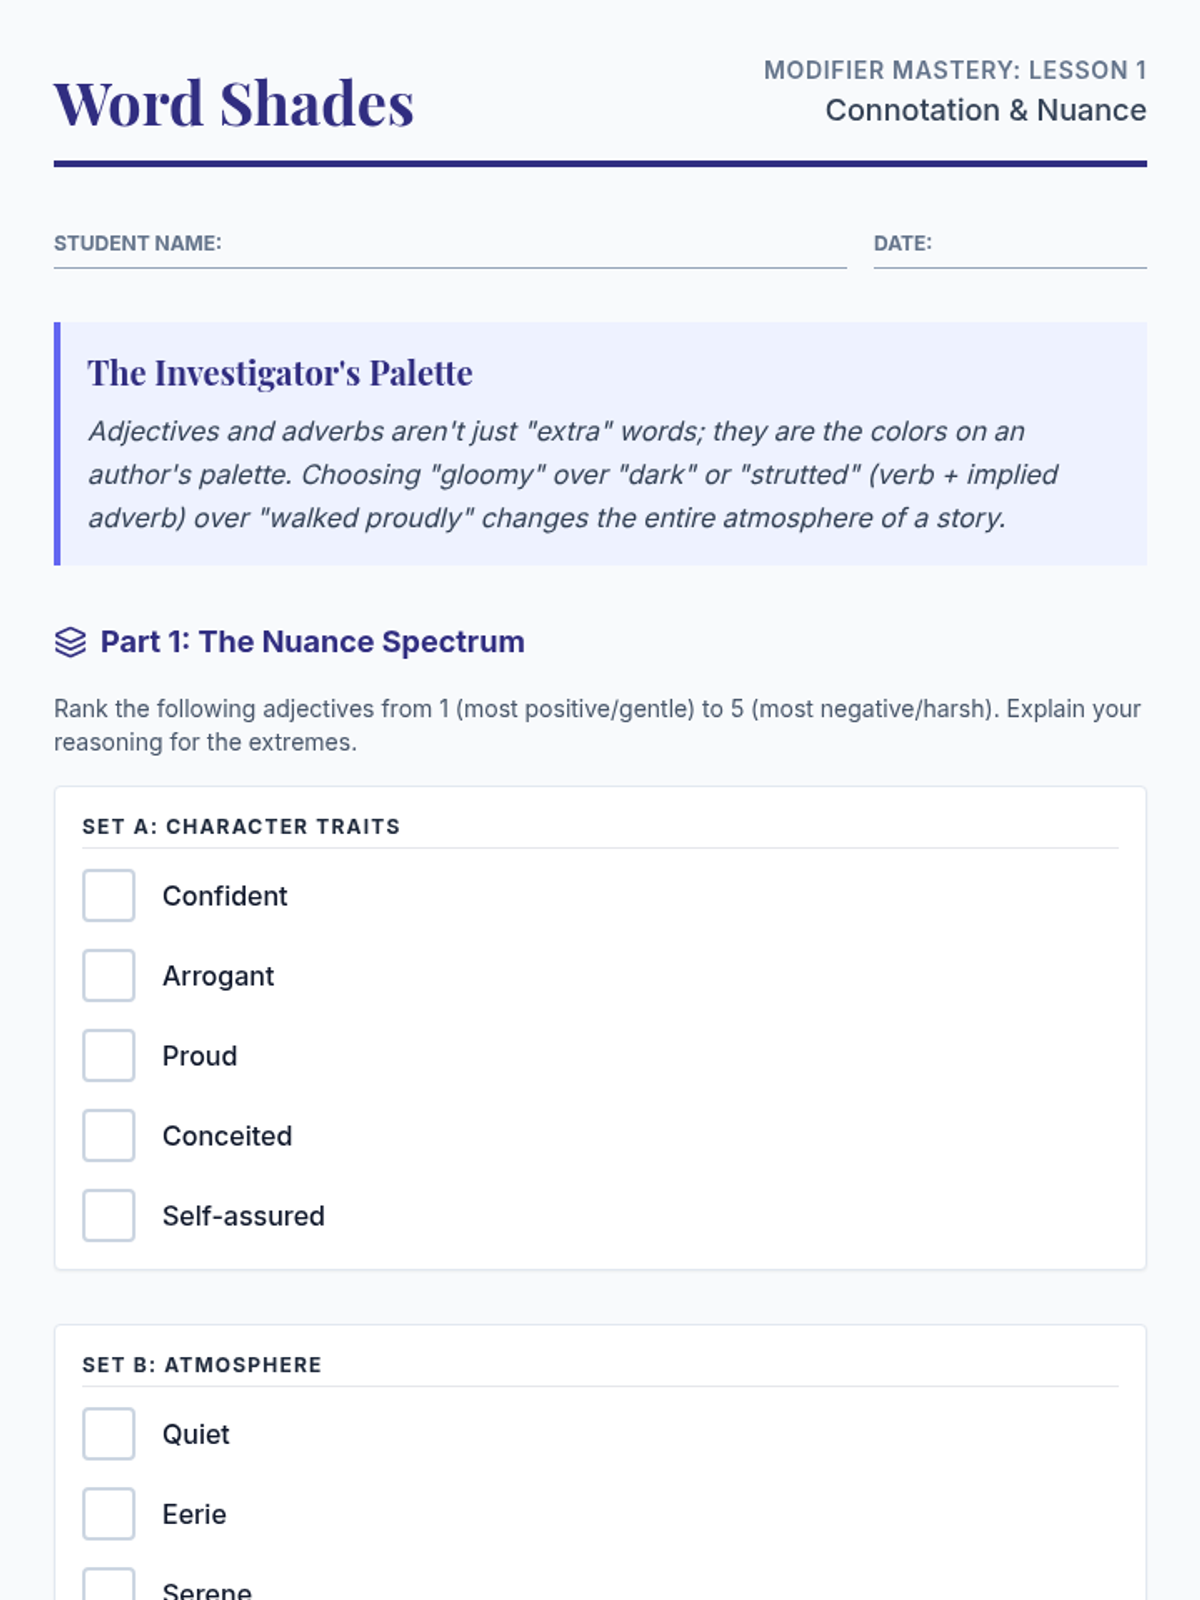Click the Word Shades title
Viewport: 1200px width, 1600px height.
click(x=233, y=104)
